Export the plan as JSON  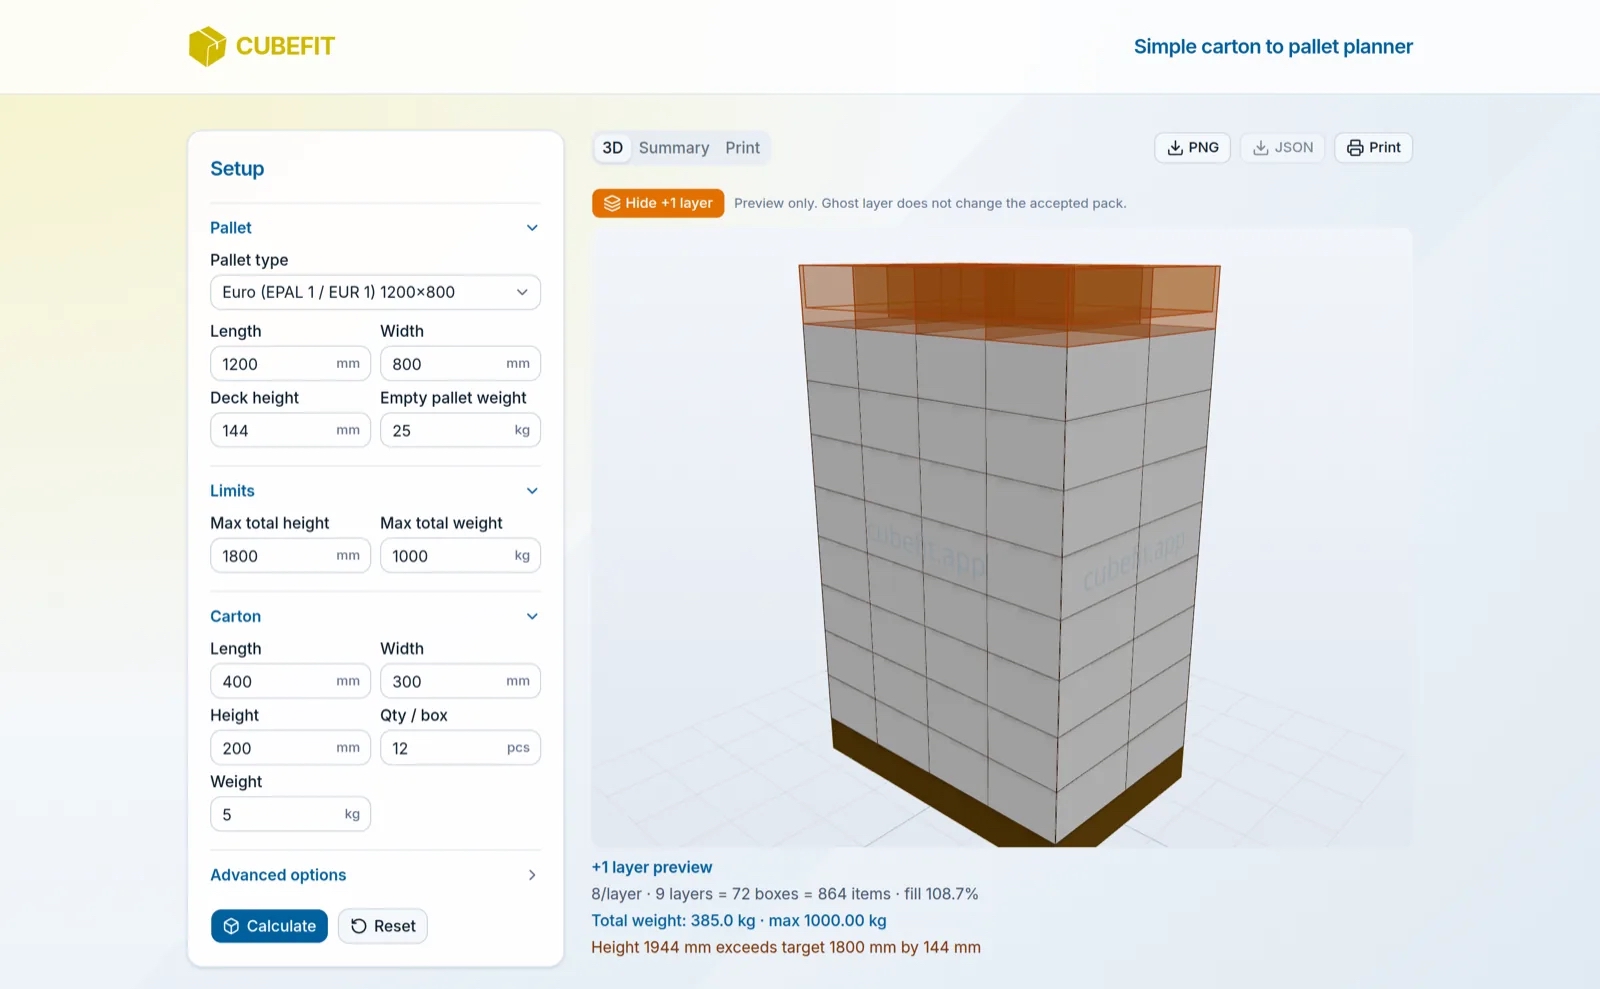pyautogui.click(x=1283, y=148)
